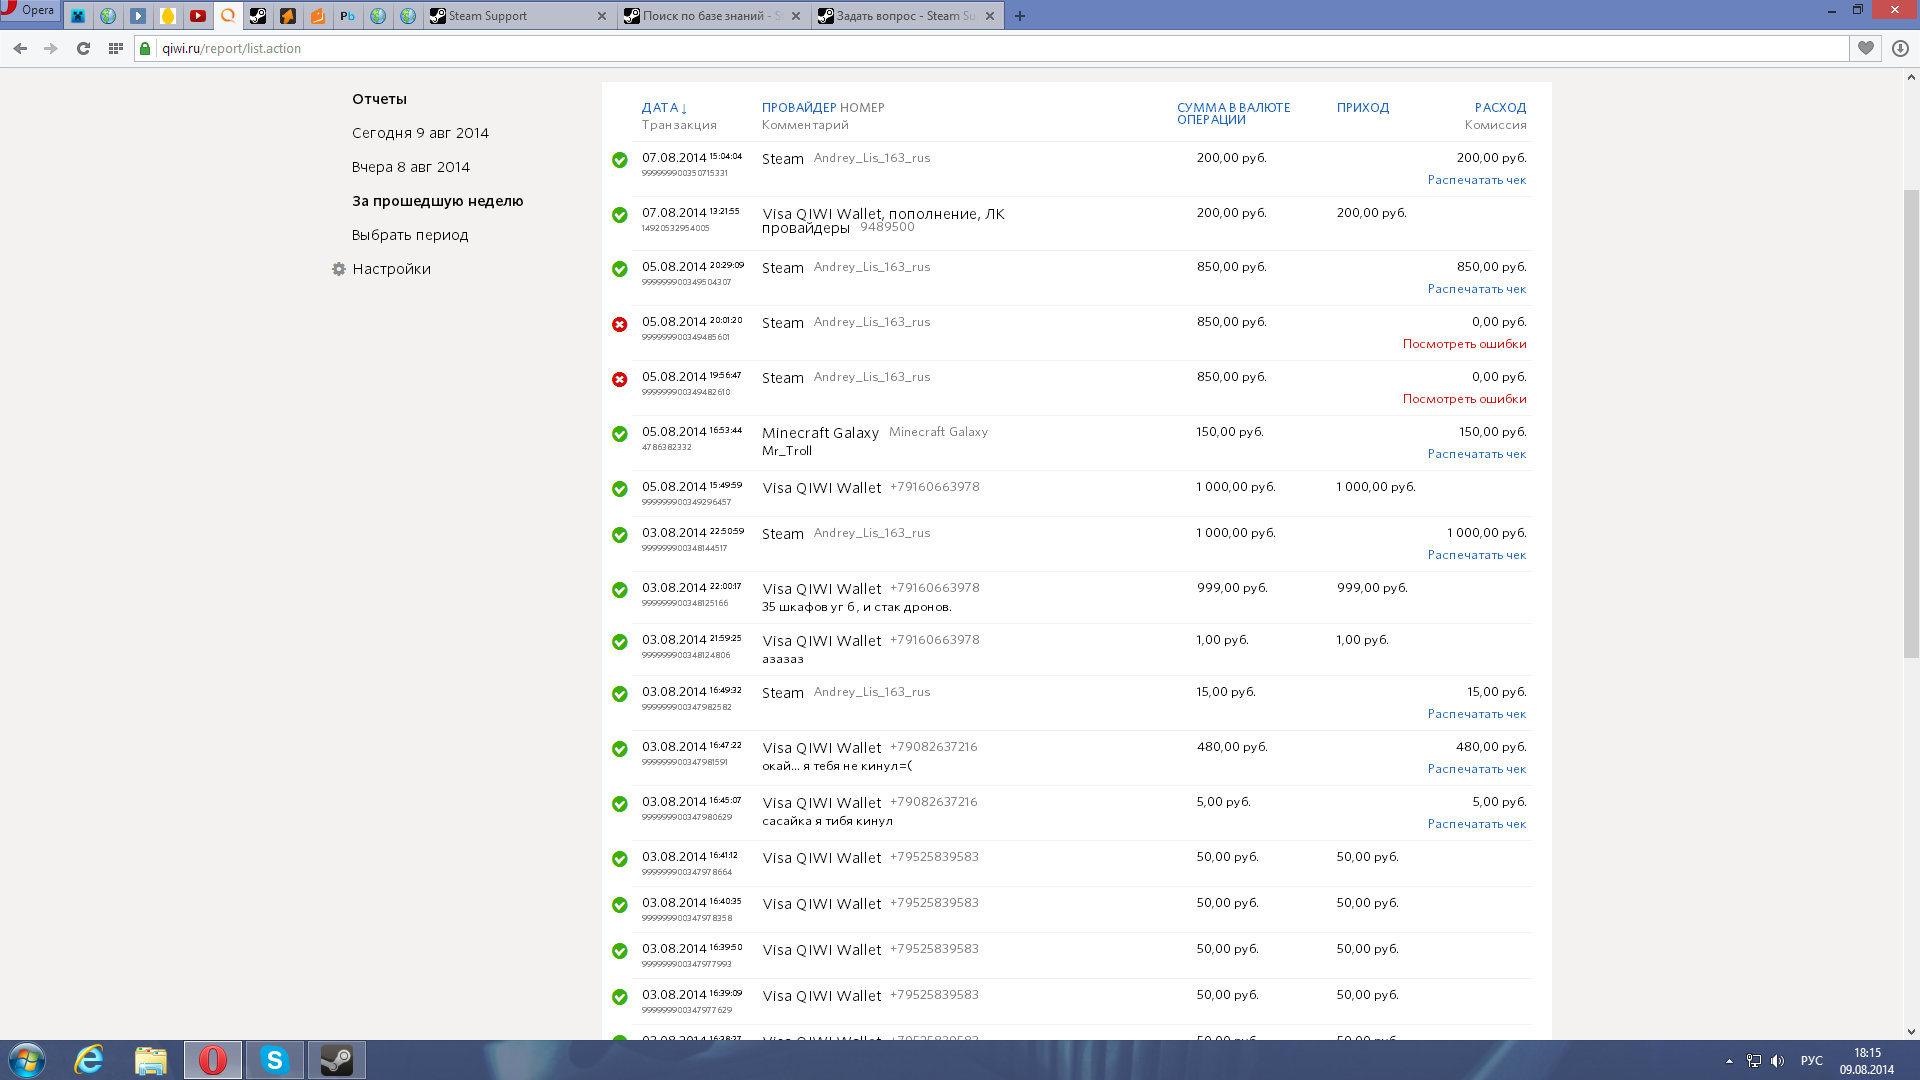Open the downloads icon in toolbar
Screen dimensions: 1920x1080
1900,48
